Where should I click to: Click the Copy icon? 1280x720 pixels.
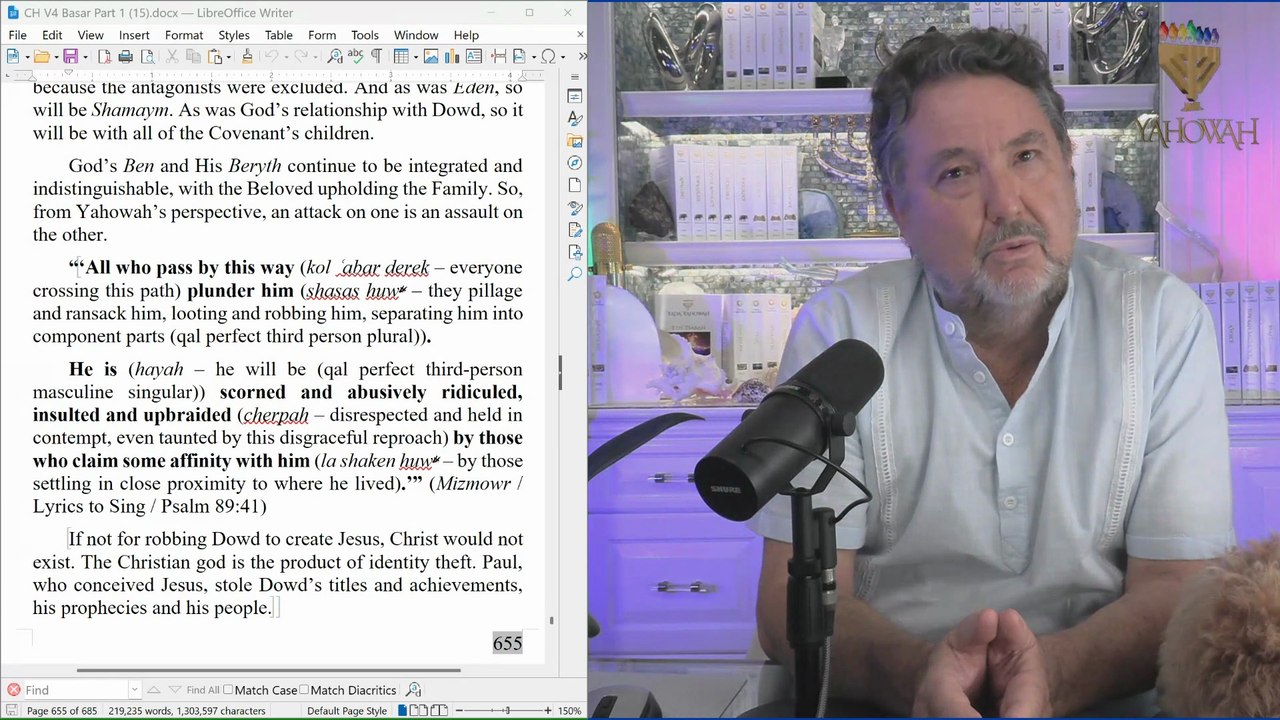coord(192,56)
